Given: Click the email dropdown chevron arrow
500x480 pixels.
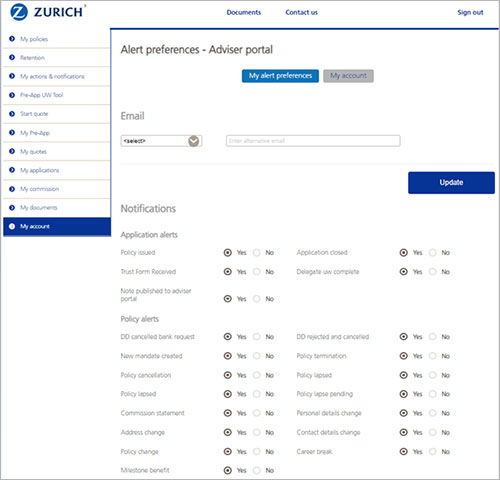Looking at the screenshot, I should (x=194, y=141).
